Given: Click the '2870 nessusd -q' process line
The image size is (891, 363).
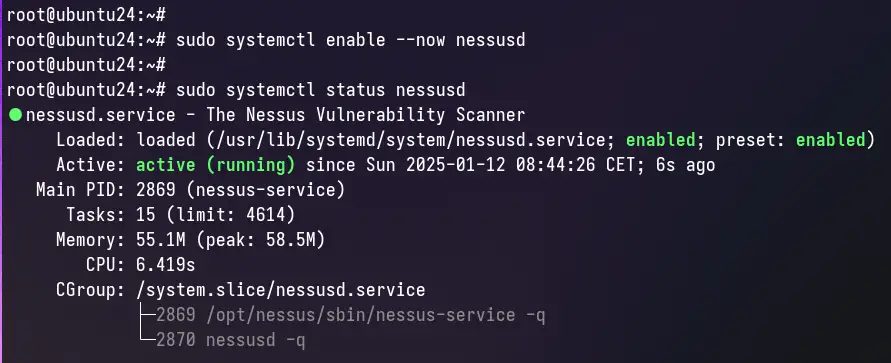Looking at the screenshot, I should point(231,340).
